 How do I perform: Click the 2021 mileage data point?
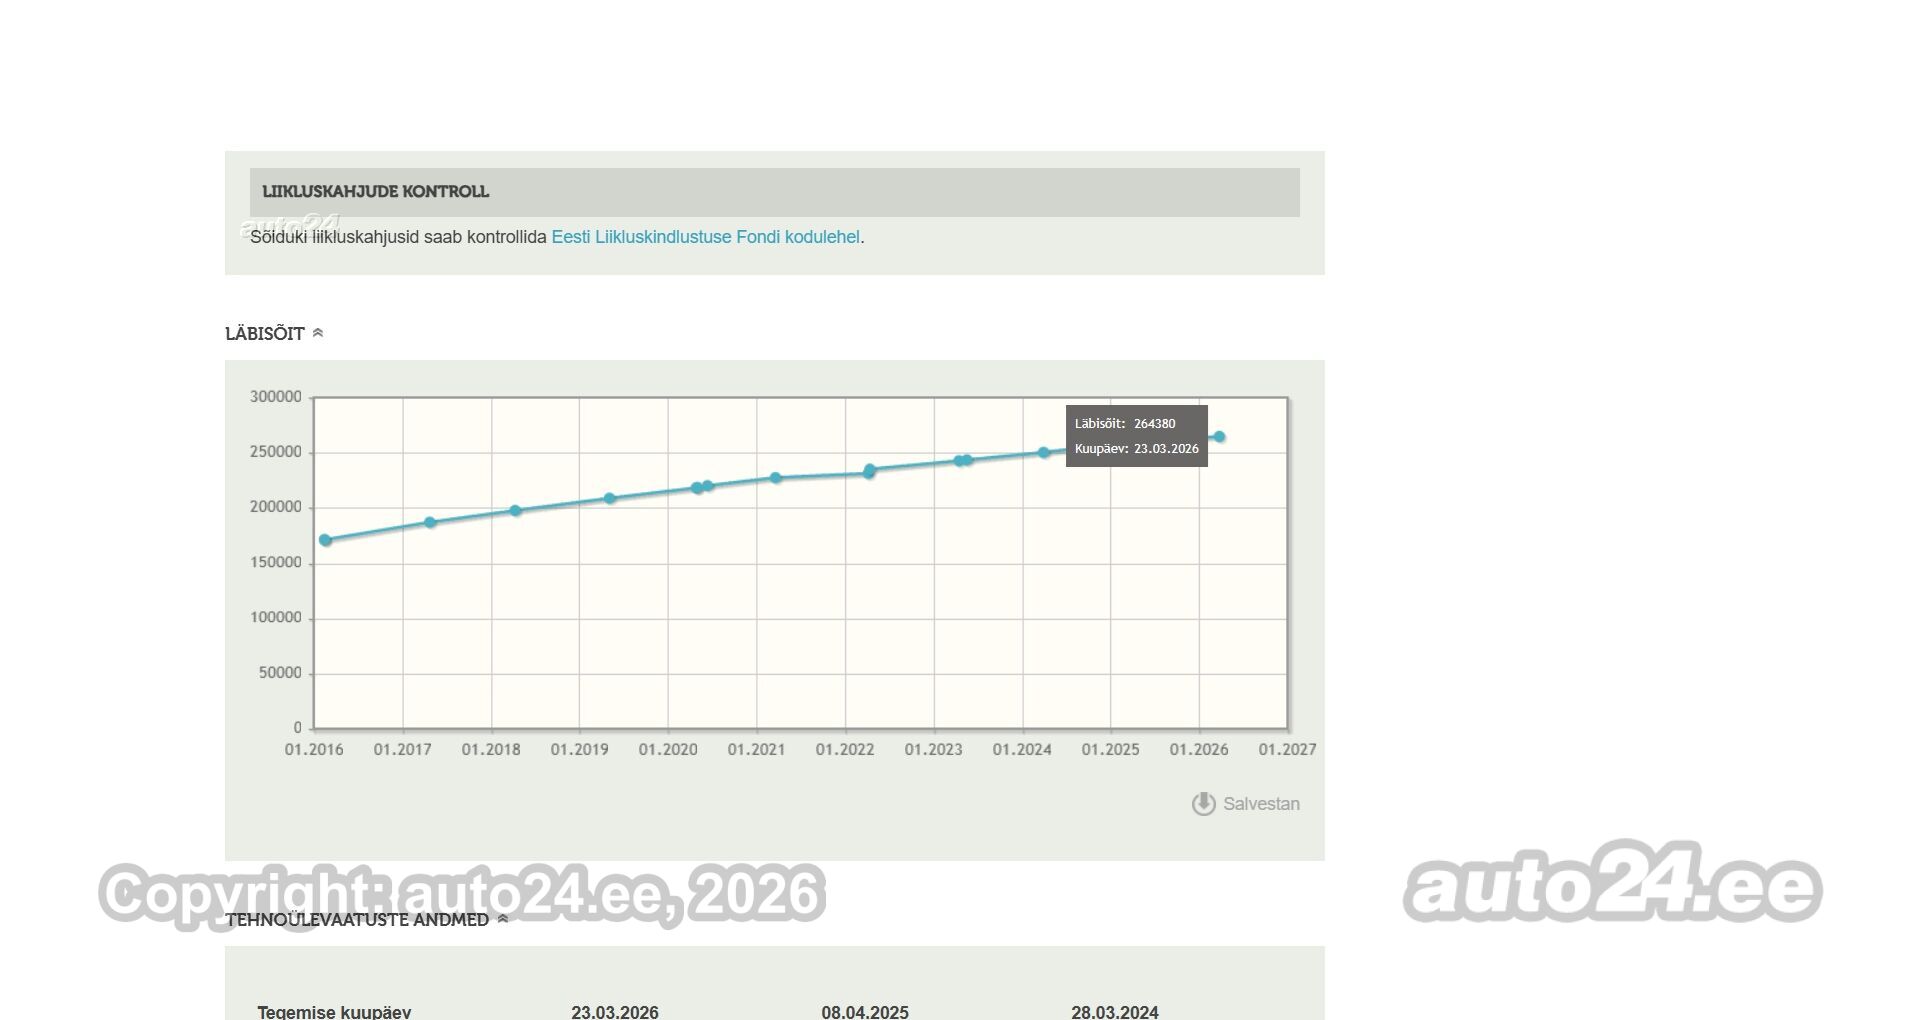(x=776, y=478)
